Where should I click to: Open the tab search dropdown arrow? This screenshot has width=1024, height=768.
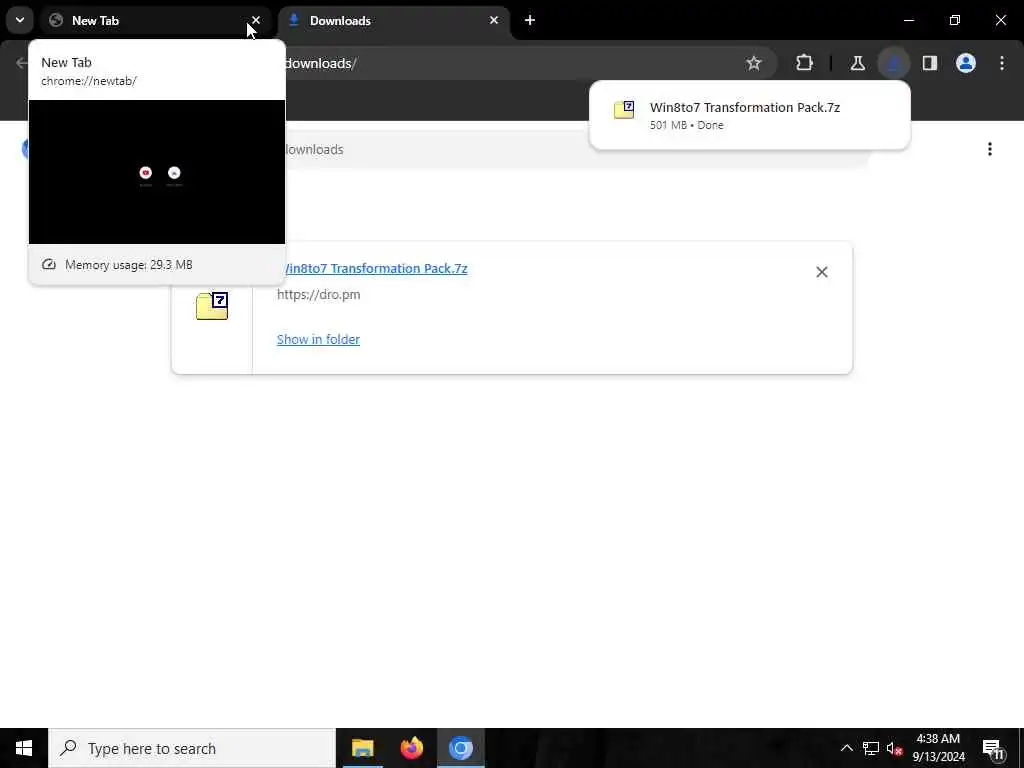20,20
